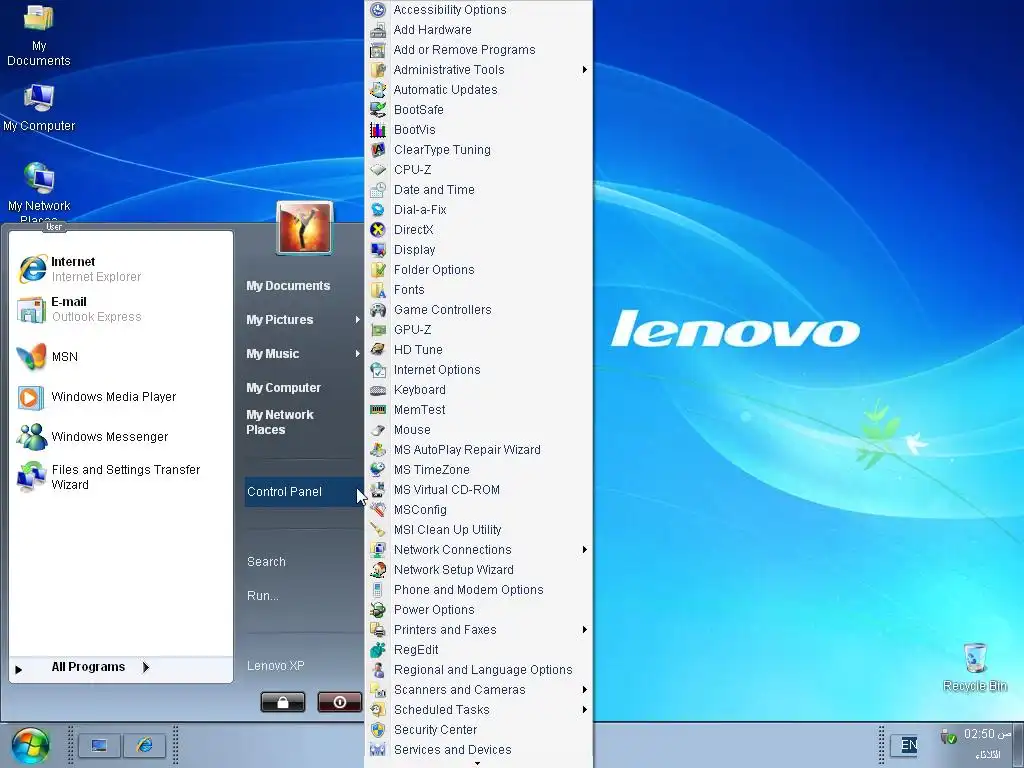
Task: Open Files and Settings Transfer Wizard icon
Action: [31, 477]
